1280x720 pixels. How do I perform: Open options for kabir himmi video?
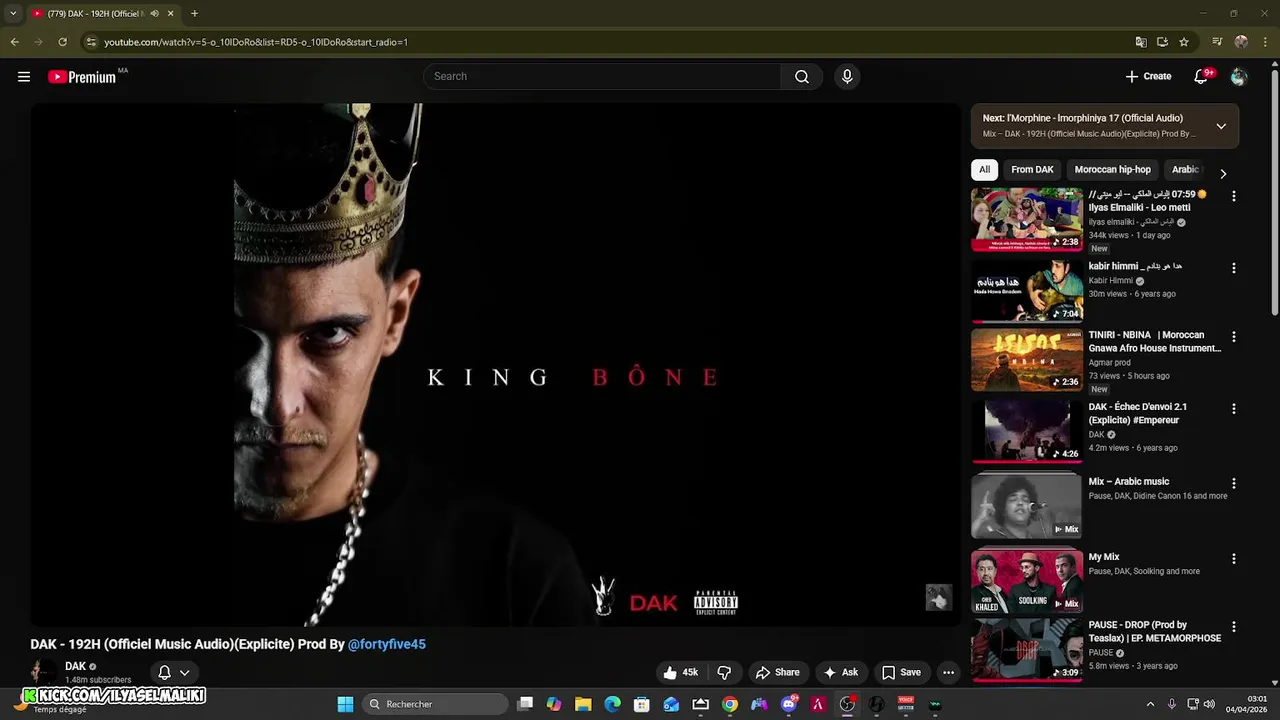[x=1233, y=269]
